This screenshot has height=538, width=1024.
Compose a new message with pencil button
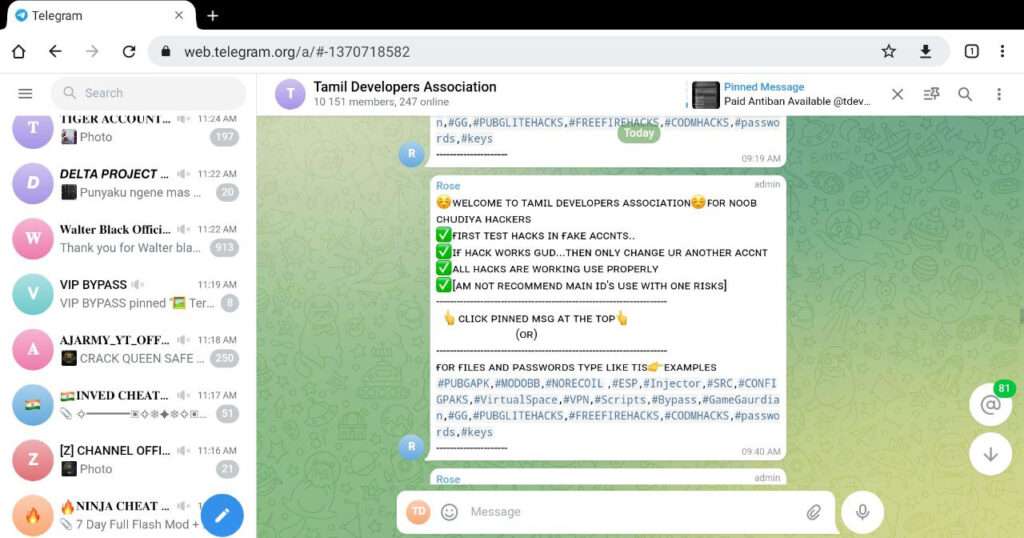click(x=222, y=515)
